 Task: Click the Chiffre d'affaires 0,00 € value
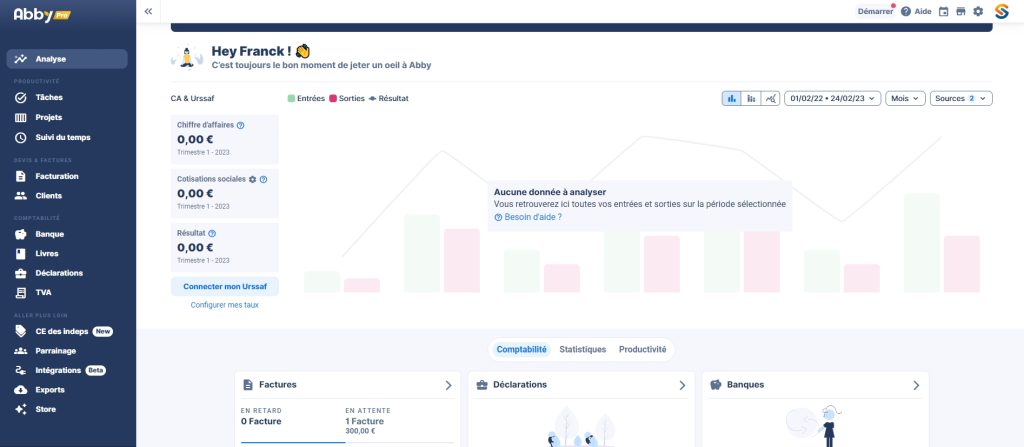pos(195,139)
